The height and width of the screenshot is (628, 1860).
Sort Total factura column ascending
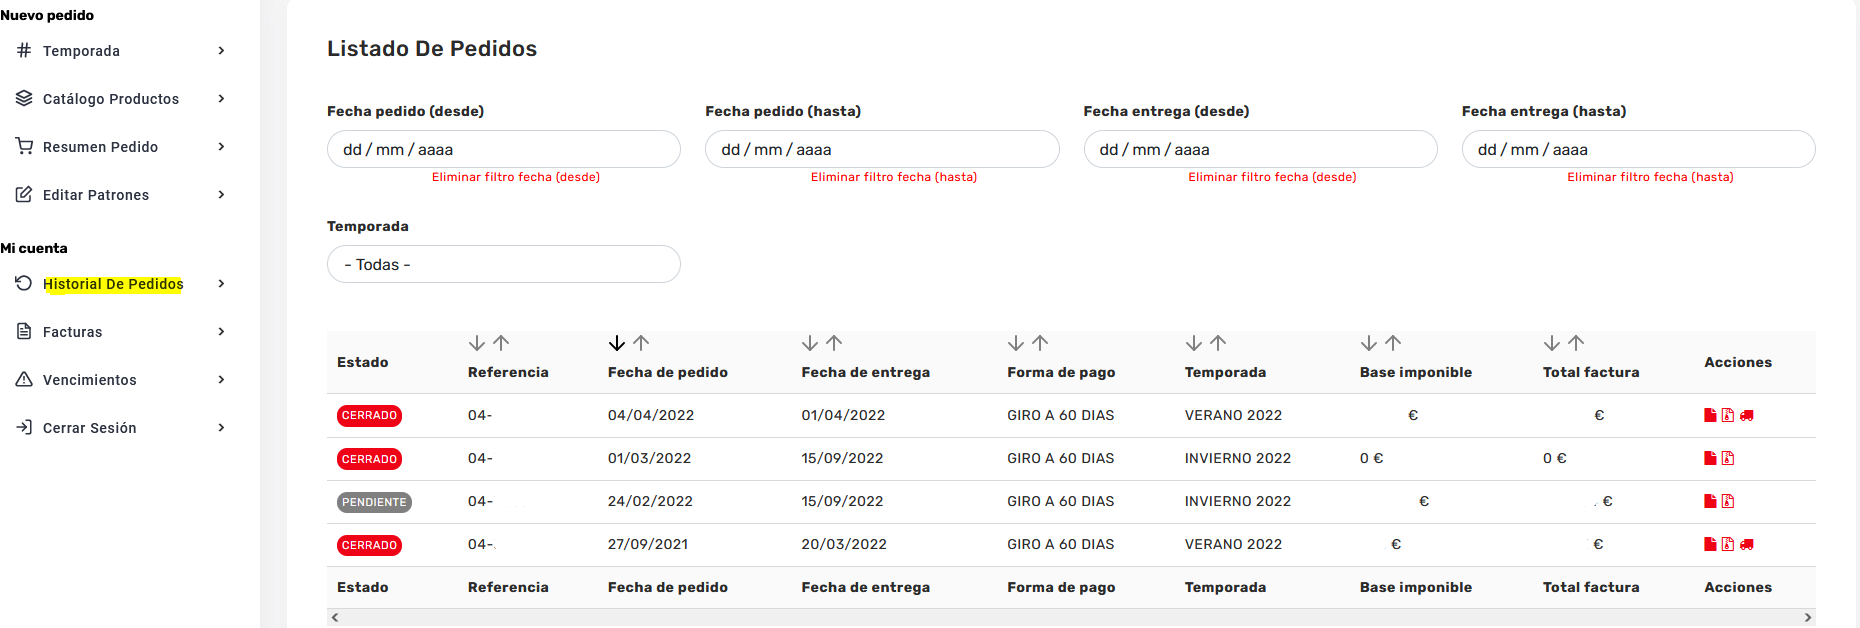point(1576,343)
